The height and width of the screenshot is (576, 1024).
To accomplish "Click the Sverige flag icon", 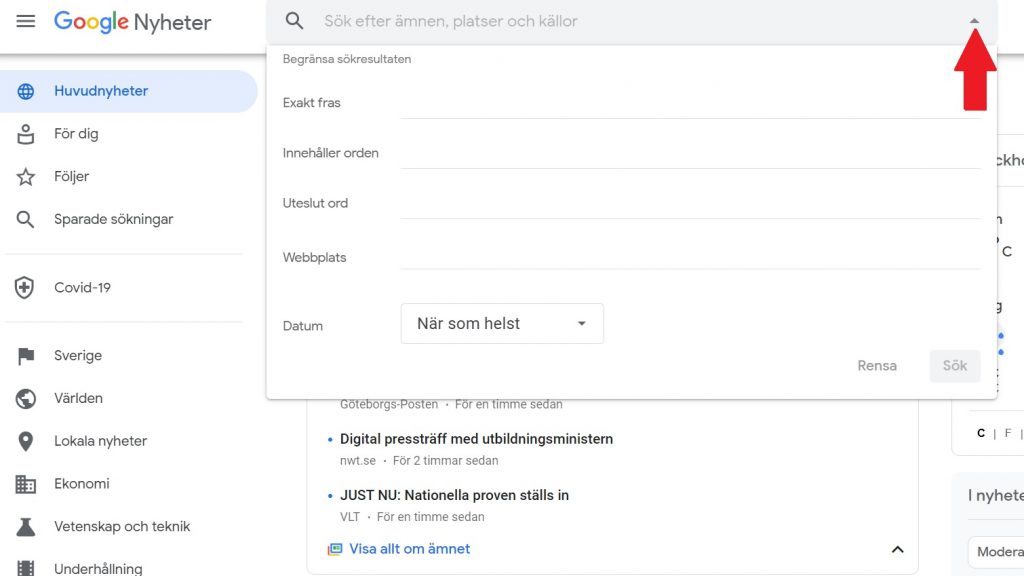I will click(x=26, y=356).
